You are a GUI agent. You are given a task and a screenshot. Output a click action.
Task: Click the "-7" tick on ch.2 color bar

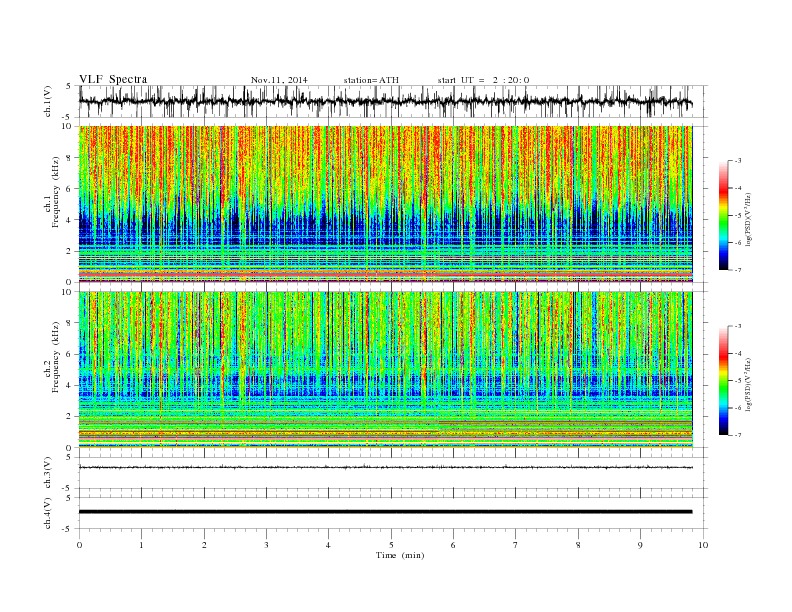[737, 435]
